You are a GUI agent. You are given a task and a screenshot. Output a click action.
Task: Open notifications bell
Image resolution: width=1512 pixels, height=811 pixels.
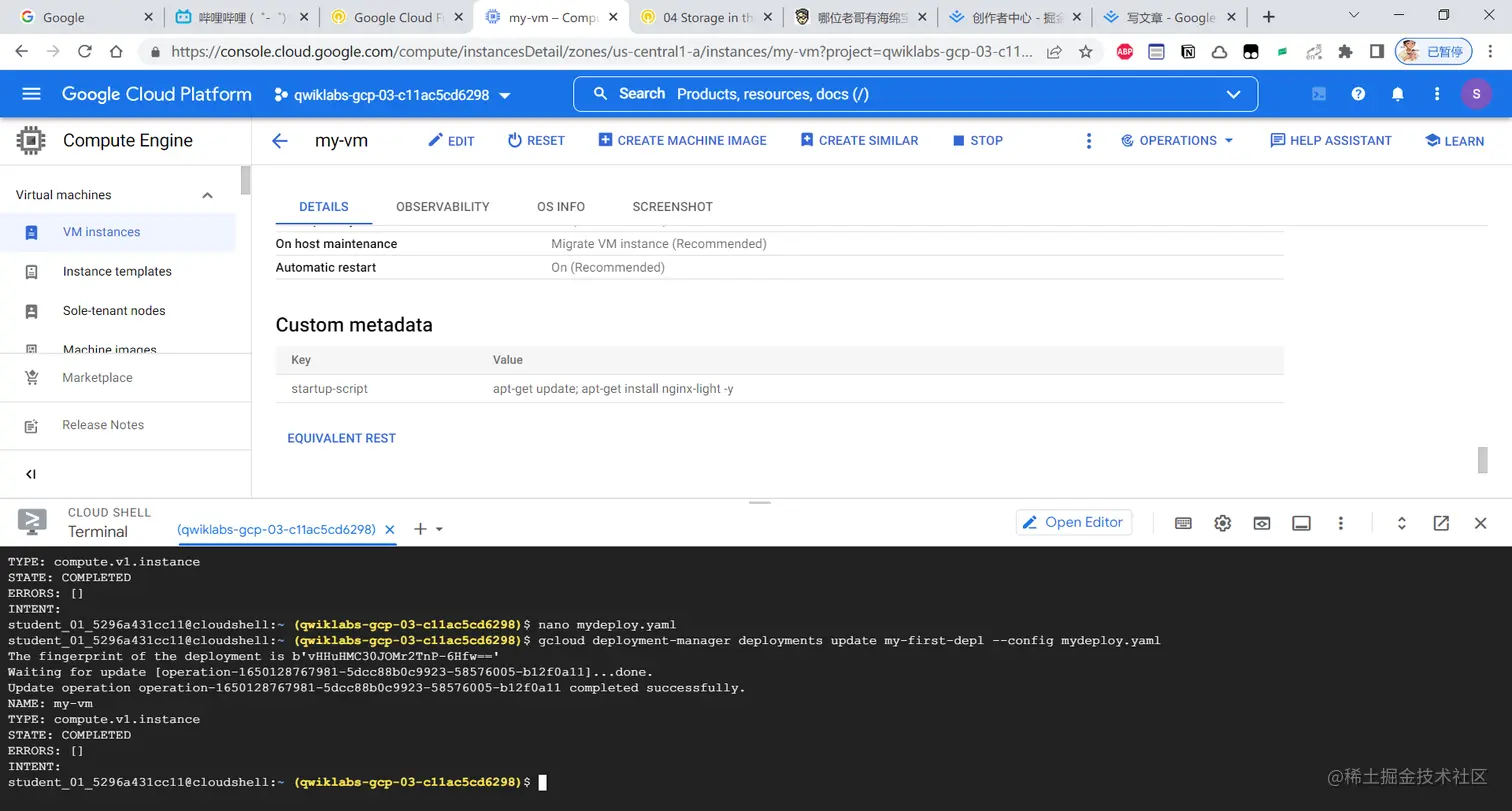[x=1398, y=94]
